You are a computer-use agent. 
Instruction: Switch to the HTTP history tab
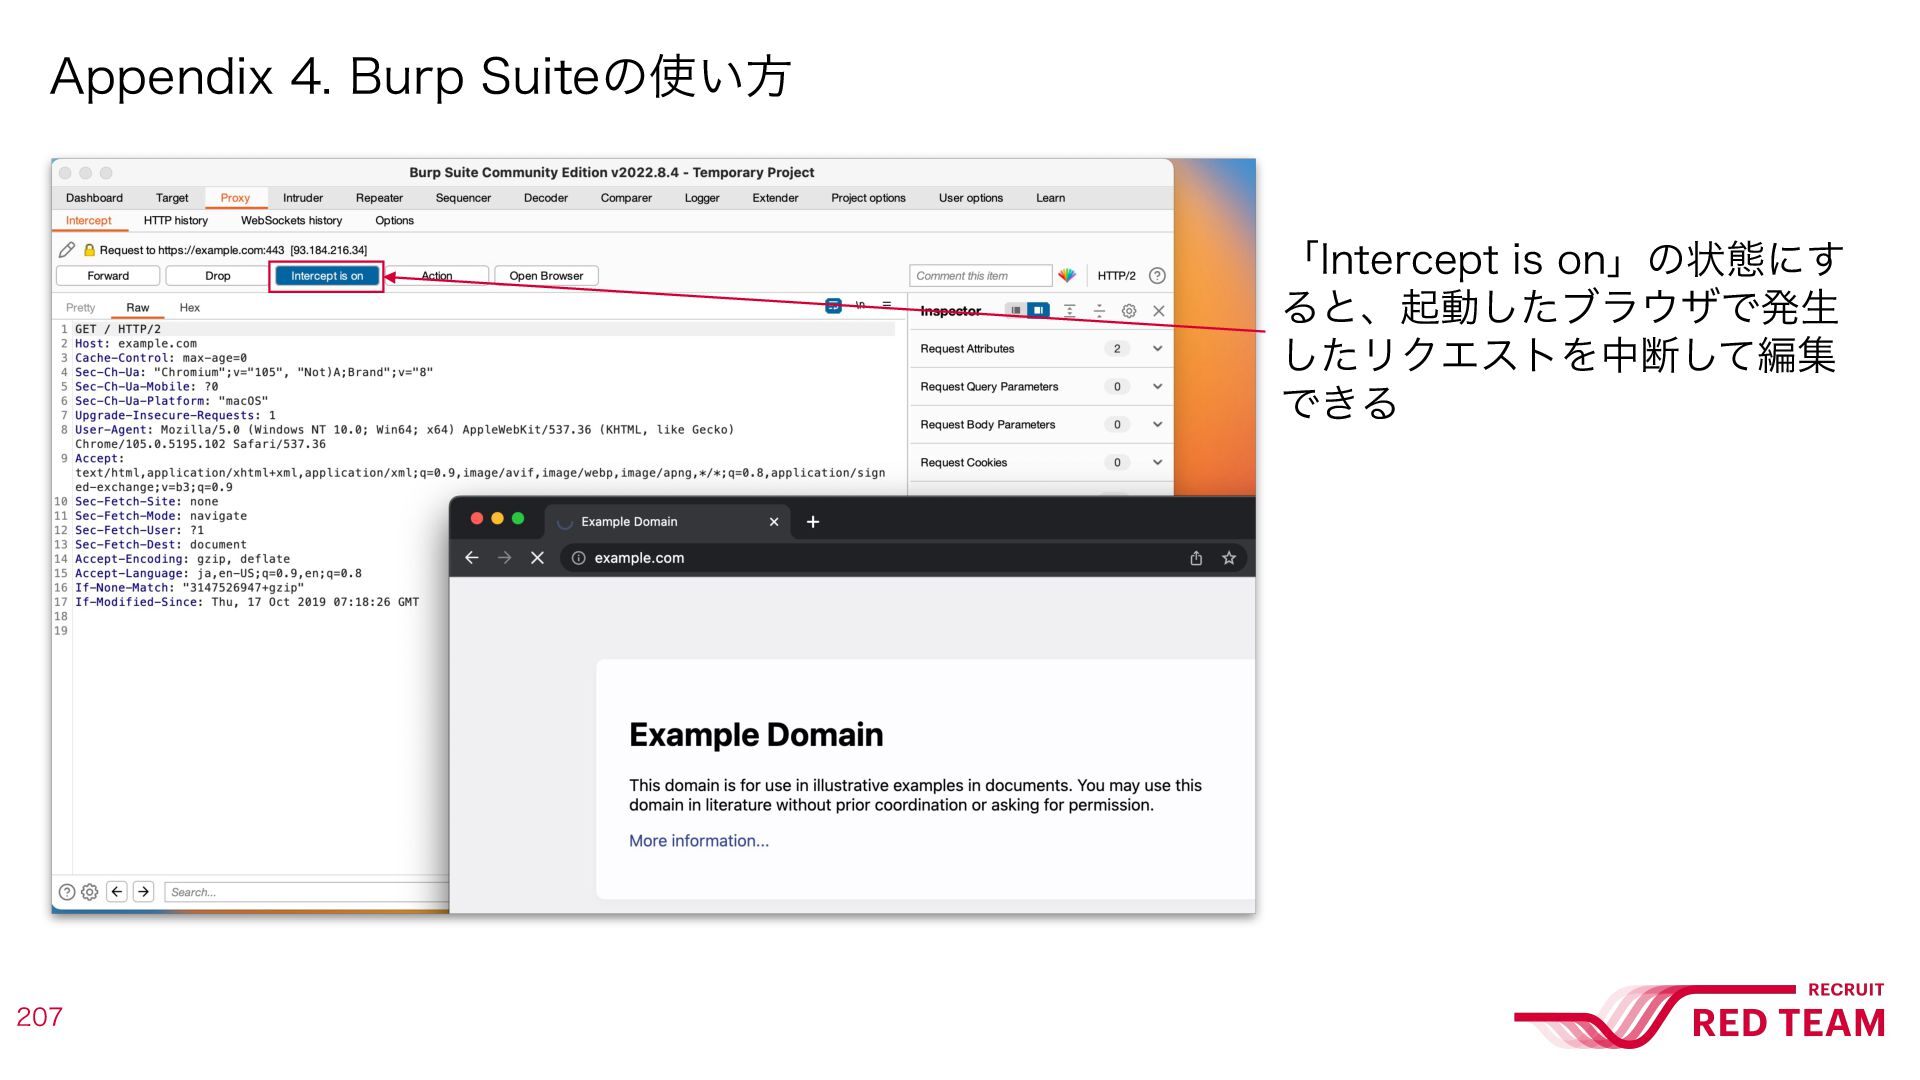(x=175, y=221)
